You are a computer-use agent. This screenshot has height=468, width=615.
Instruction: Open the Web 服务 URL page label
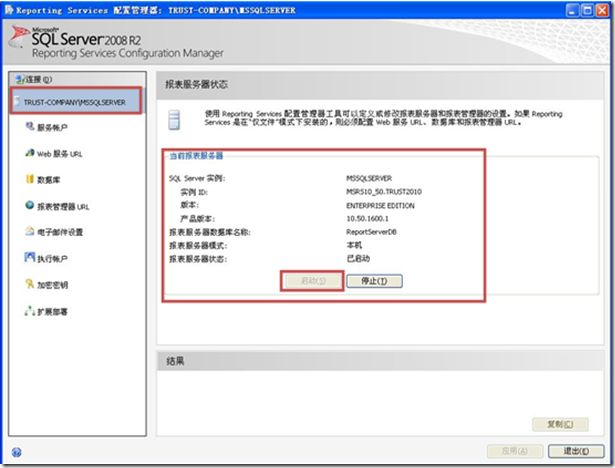[x=60, y=154]
